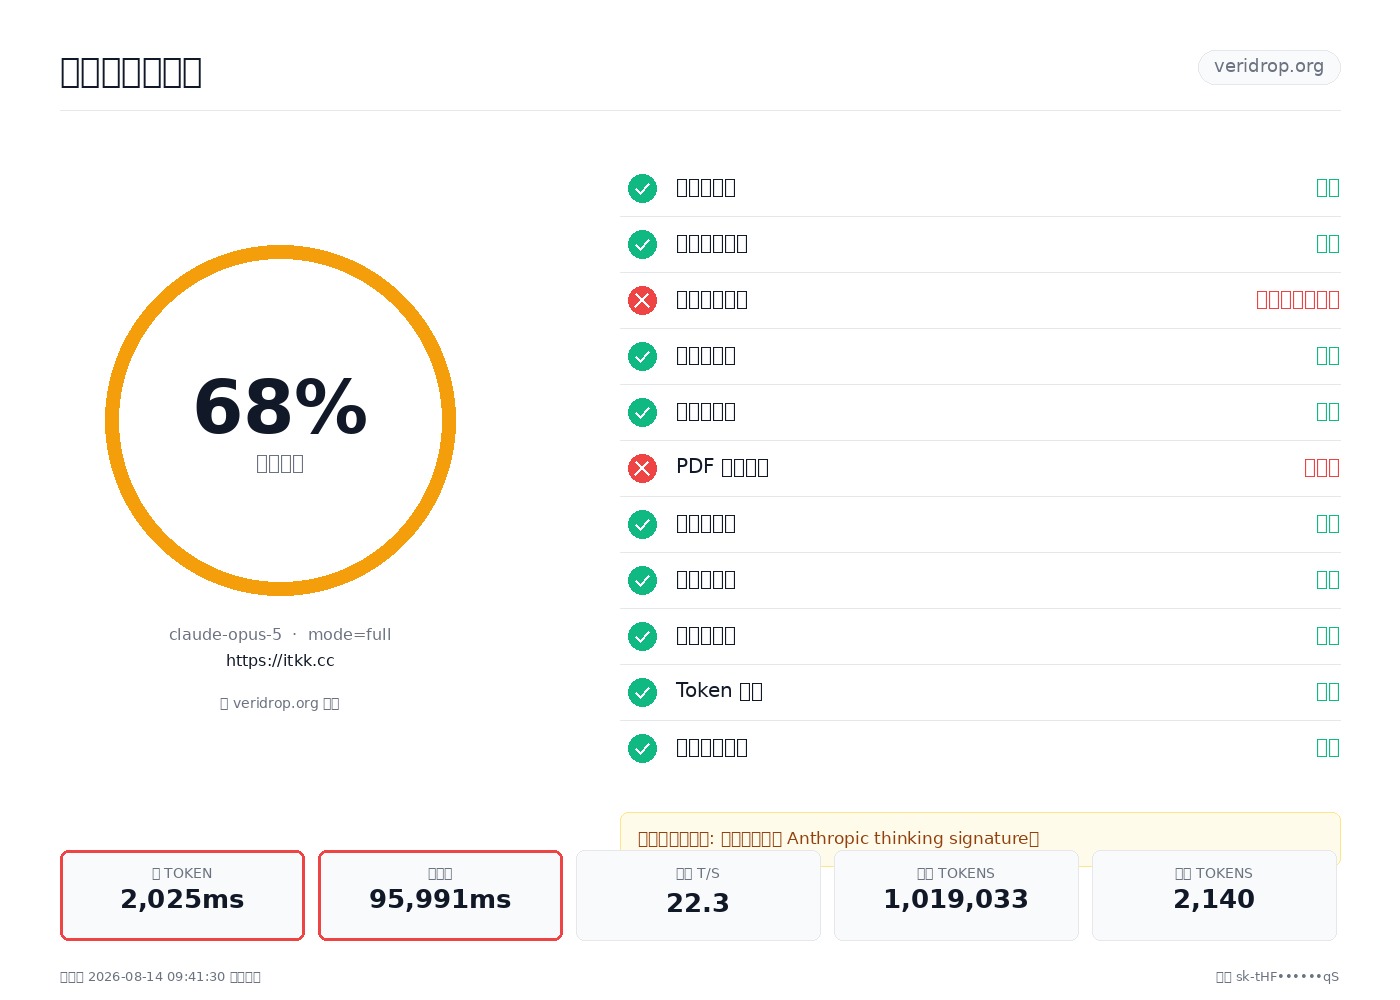Click green check icon directly above PDF row
Viewport: 1400px width, 1000px height.
point(642,412)
